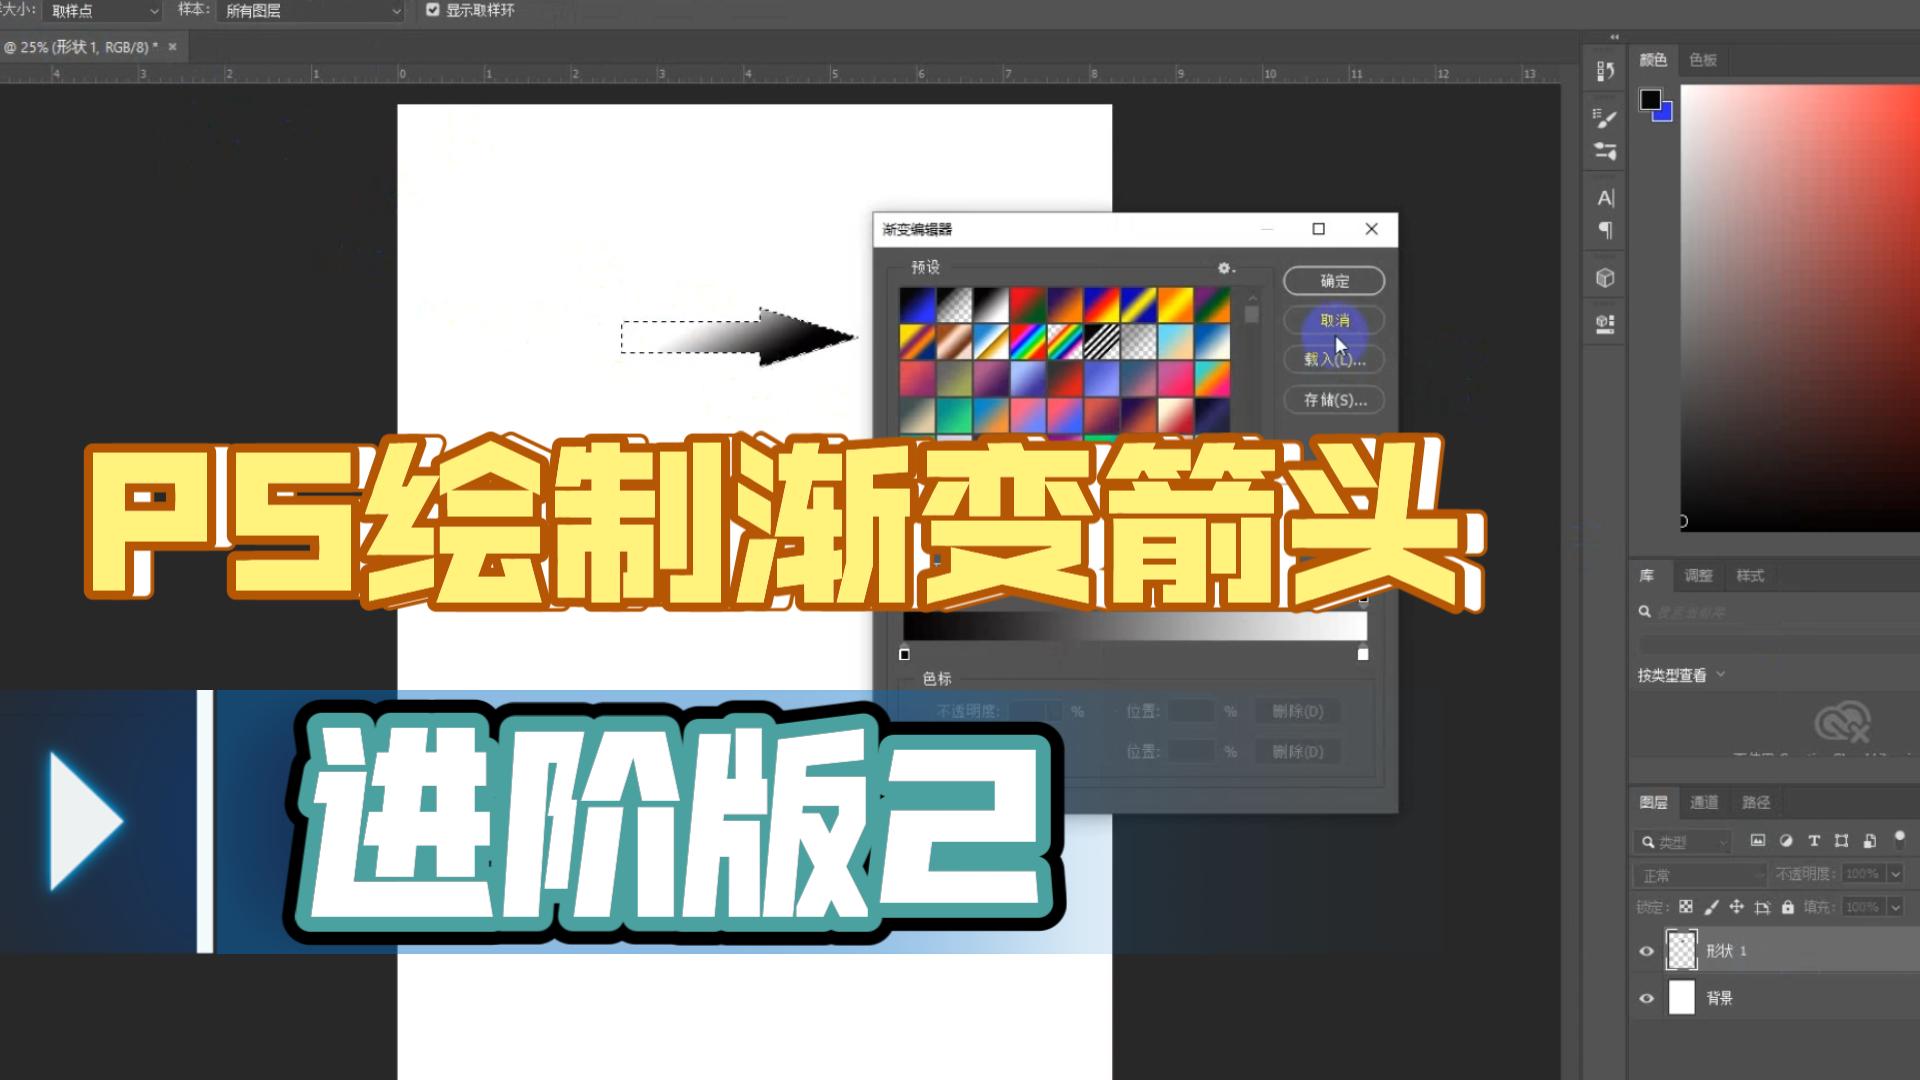Select the rainbow spectrum gradient preset

pos(1028,342)
